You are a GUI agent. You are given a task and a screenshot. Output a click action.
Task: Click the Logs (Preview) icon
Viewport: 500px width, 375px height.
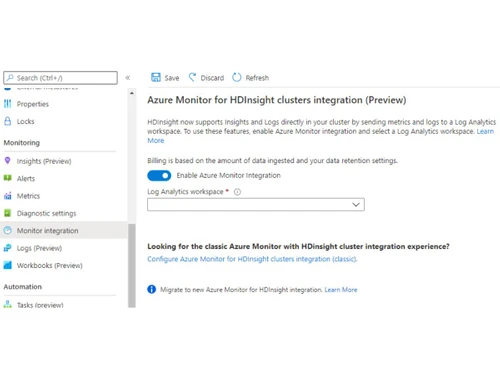coord(8,248)
